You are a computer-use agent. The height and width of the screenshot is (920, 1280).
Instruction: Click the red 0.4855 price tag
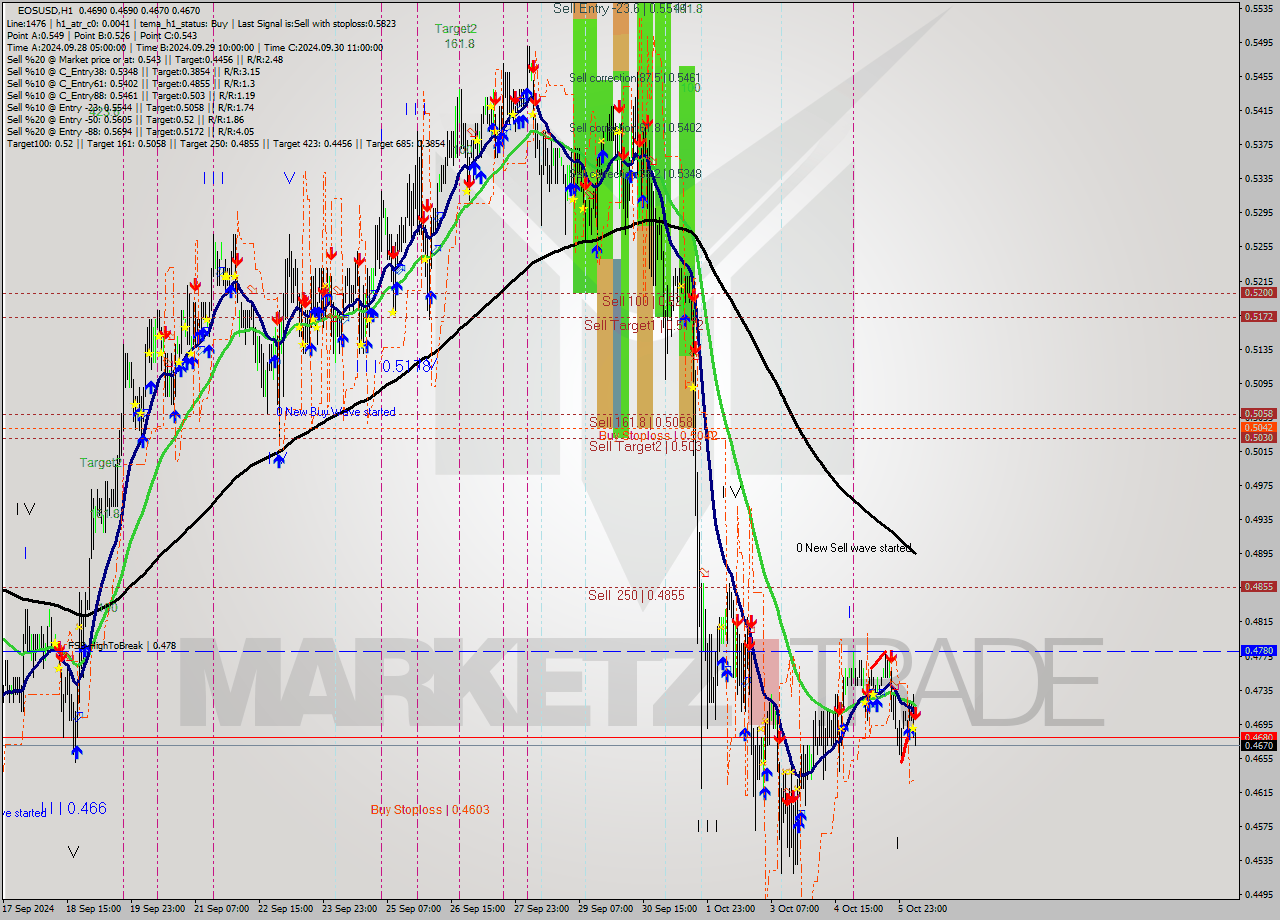click(1258, 587)
